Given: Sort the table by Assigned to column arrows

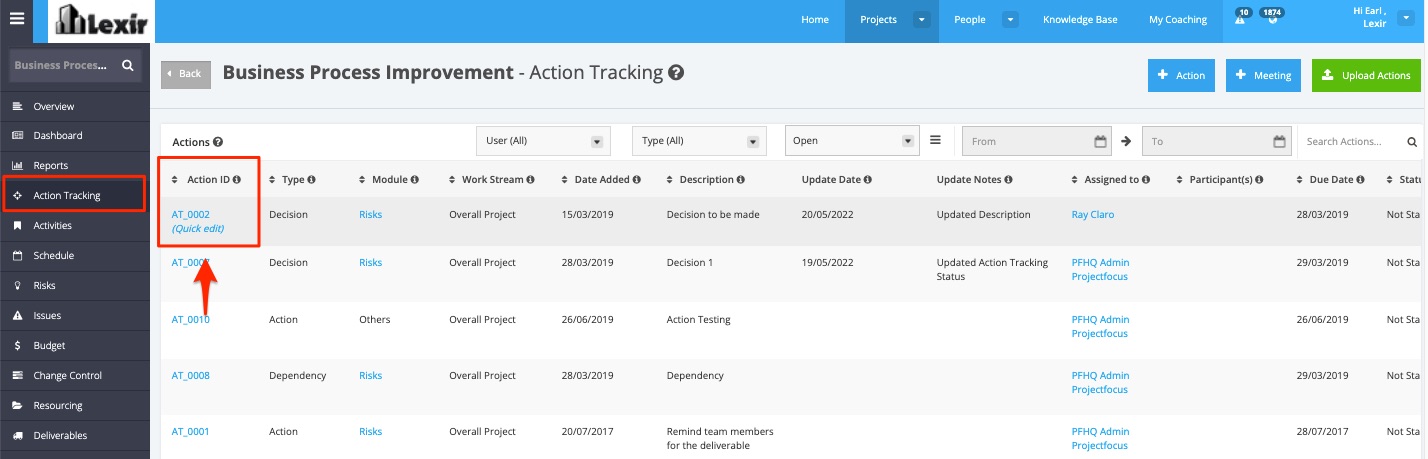Looking at the screenshot, I should coord(1075,180).
